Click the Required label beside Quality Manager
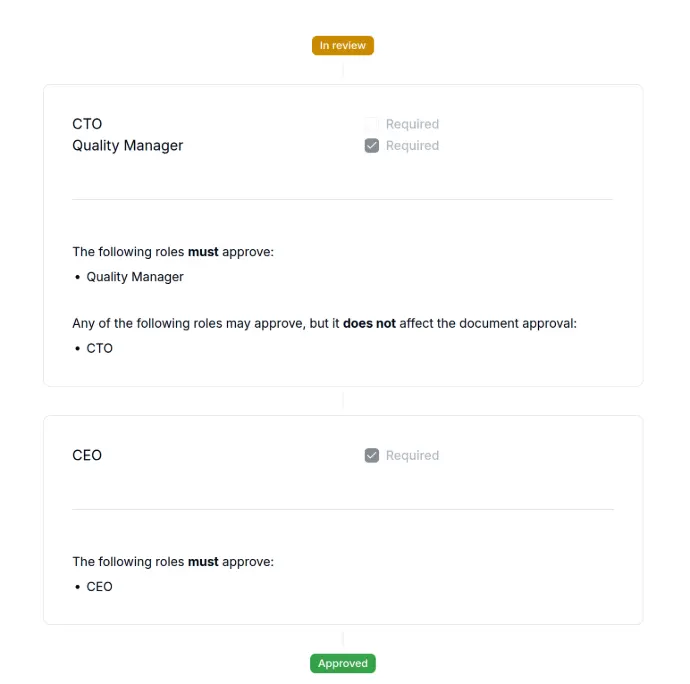Viewport: 690px width, 684px height. [x=412, y=146]
